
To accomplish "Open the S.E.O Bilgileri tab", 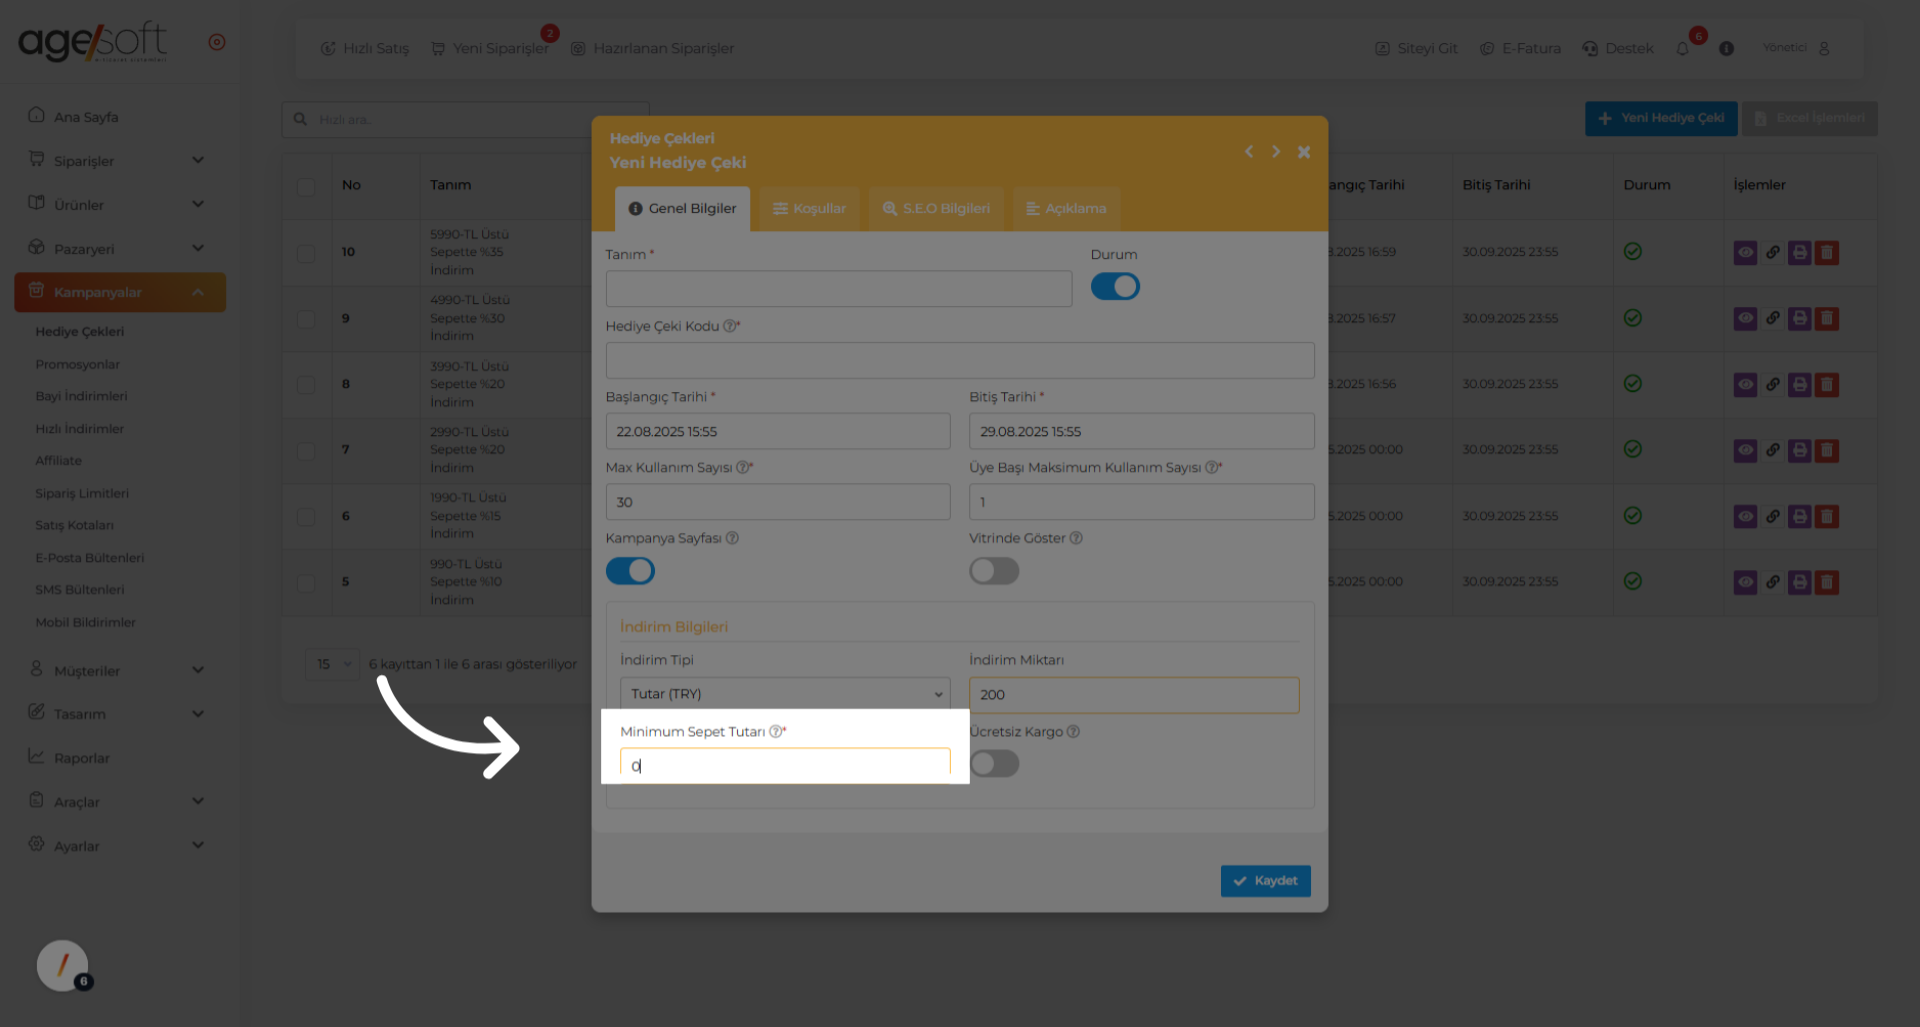I will click(x=935, y=208).
